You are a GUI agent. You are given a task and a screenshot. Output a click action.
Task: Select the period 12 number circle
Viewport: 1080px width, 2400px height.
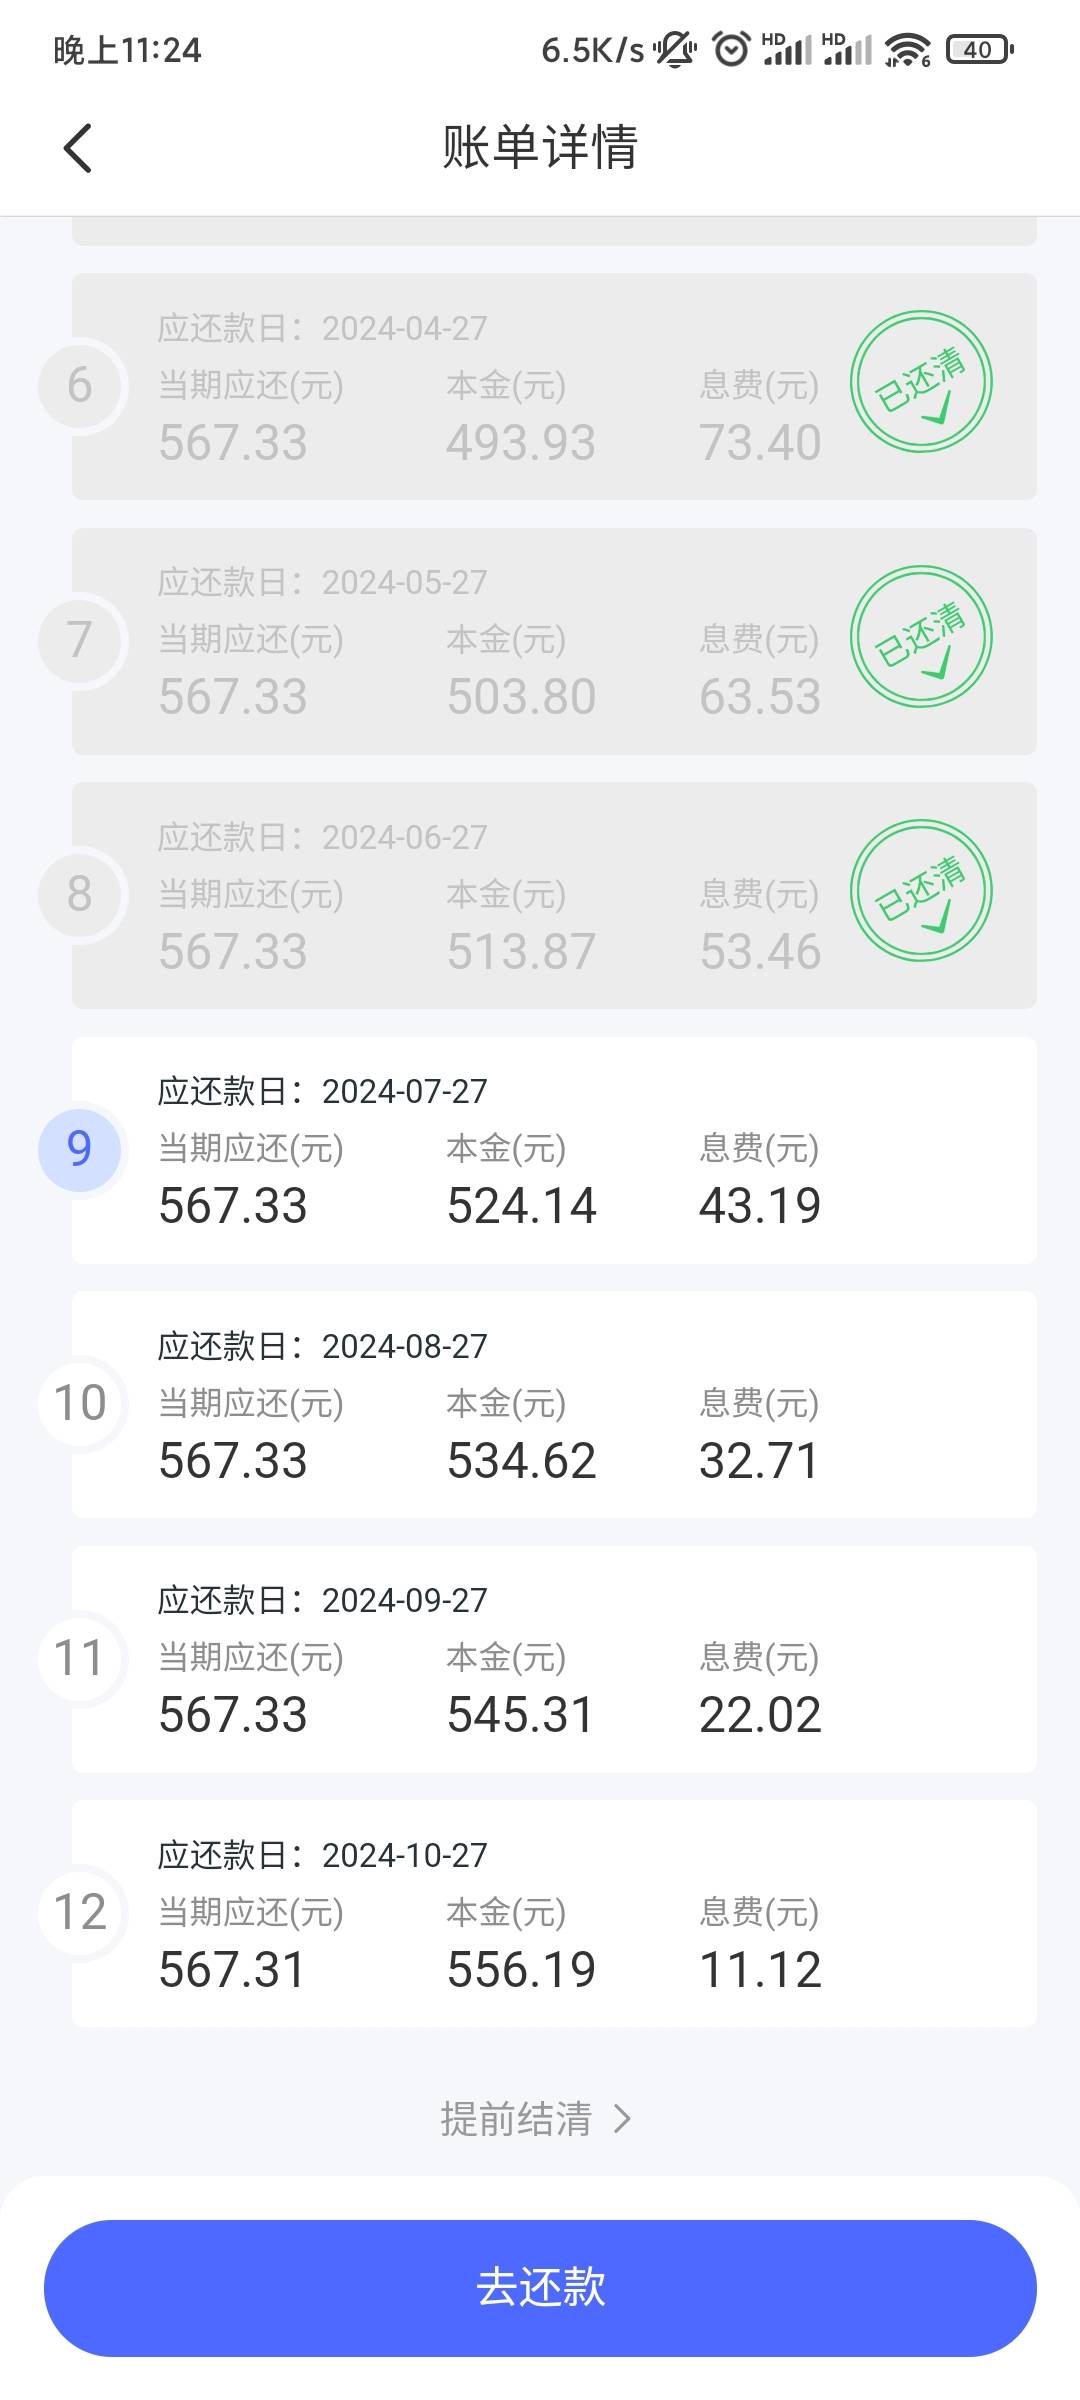(80, 1913)
